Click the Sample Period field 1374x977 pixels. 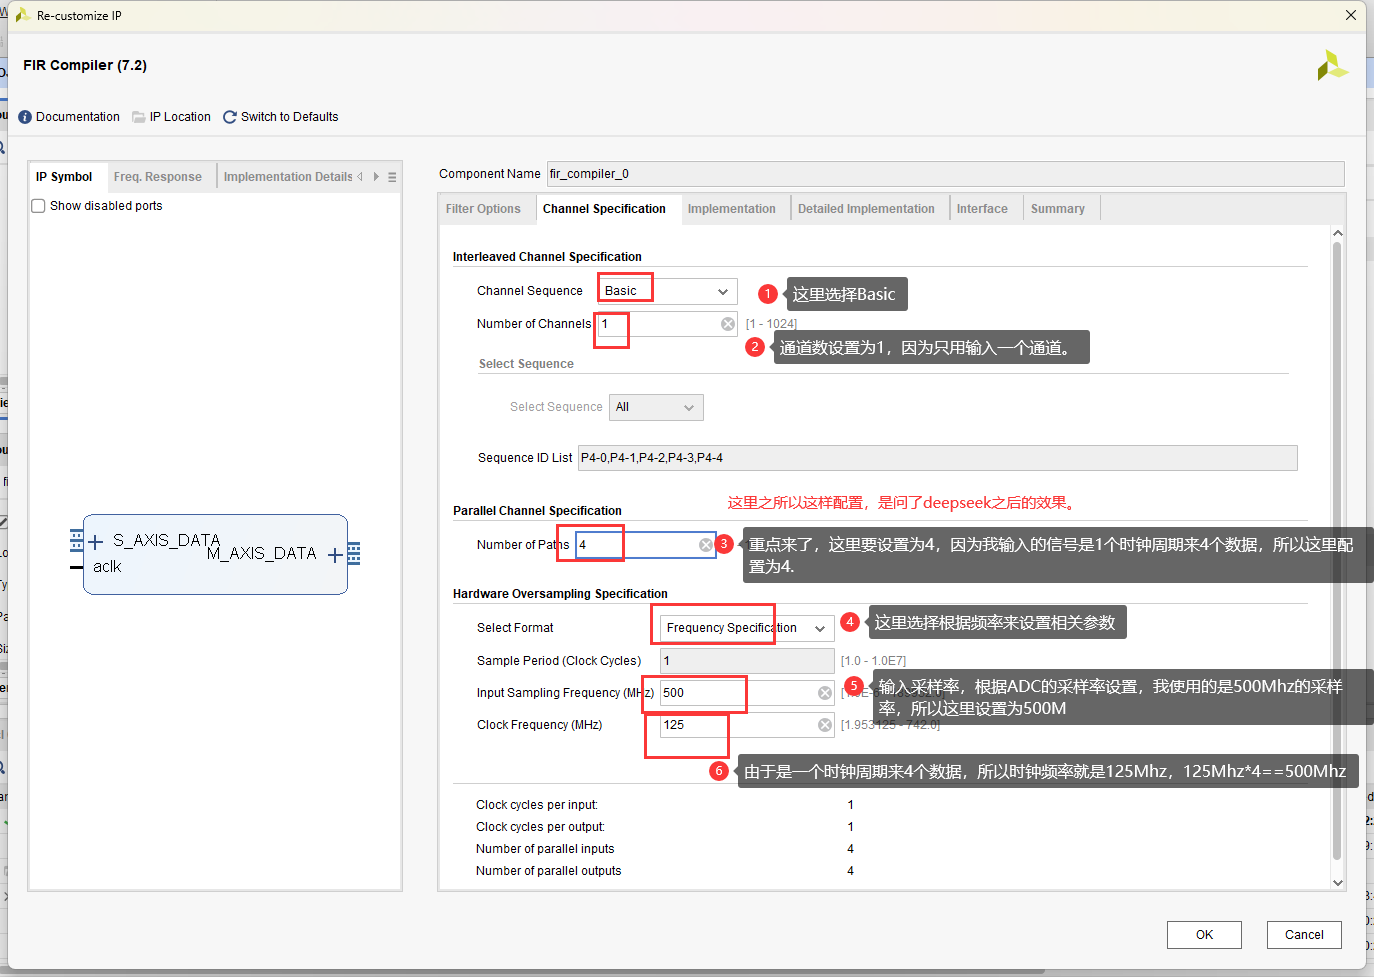click(x=747, y=661)
